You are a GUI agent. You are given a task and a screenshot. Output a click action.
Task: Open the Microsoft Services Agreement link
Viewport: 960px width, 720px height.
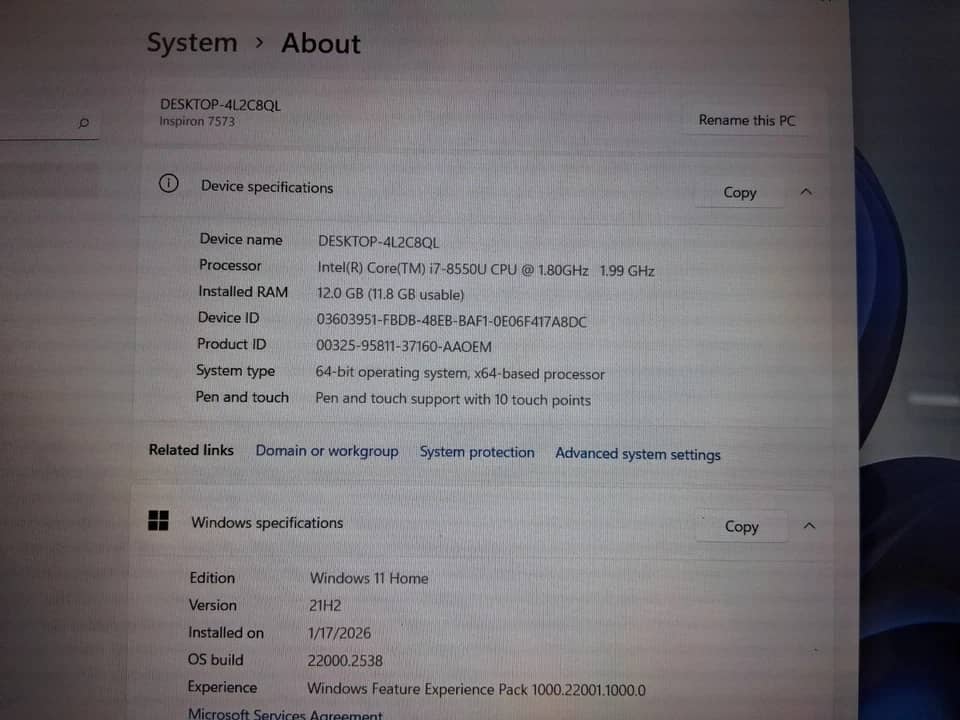click(x=285, y=713)
